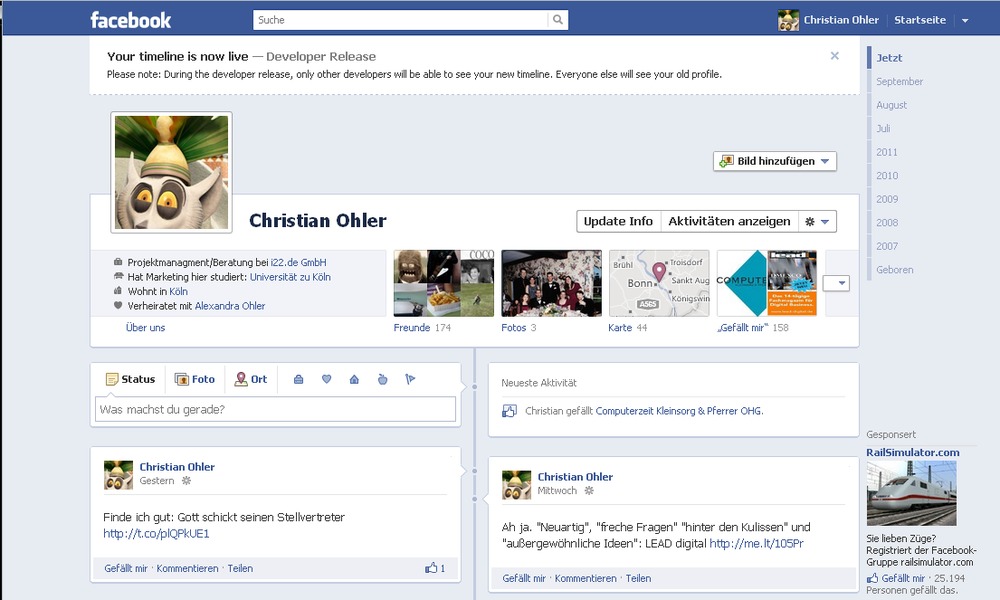Select the house life-event icon
The height and width of the screenshot is (600, 1000).
click(354, 379)
